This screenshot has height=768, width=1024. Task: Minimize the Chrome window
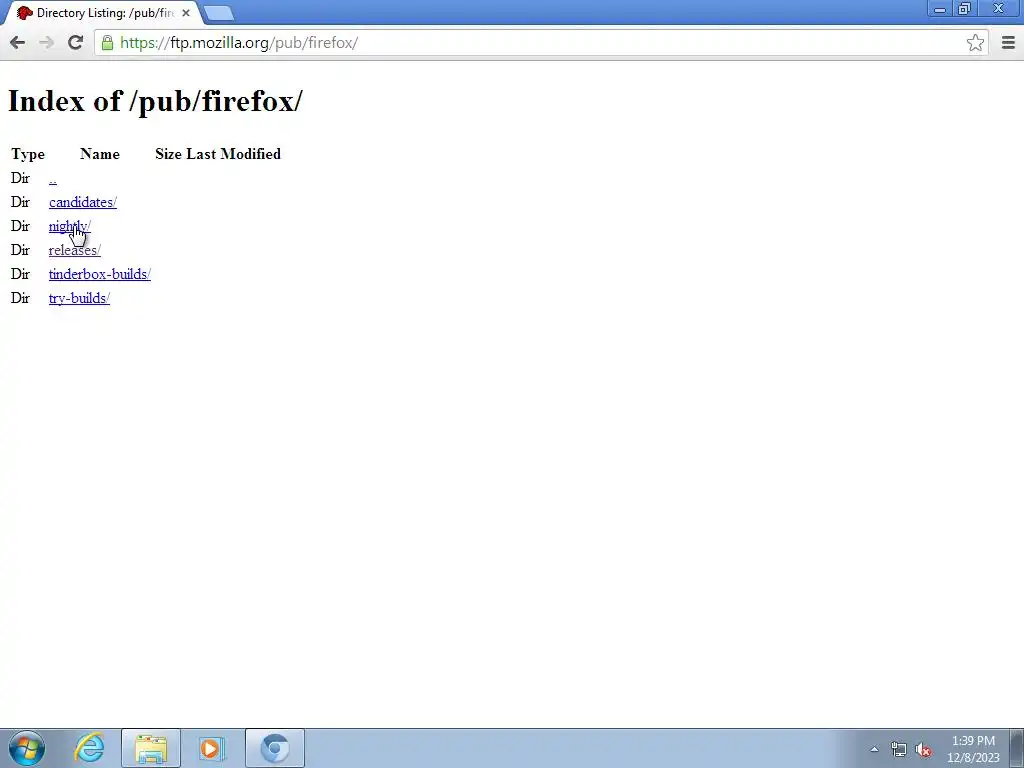pos(940,9)
